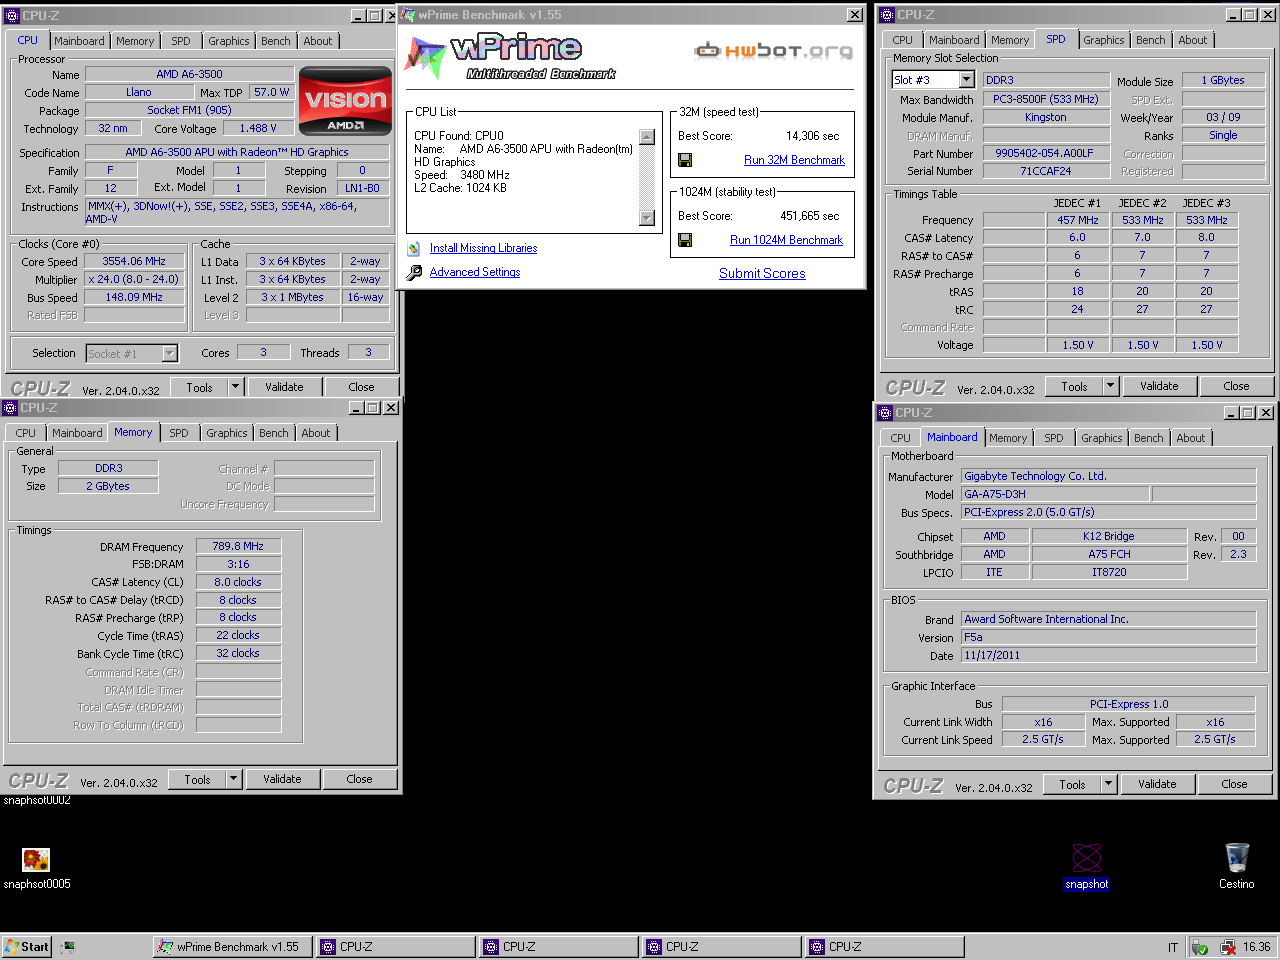Image resolution: width=1280 pixels, height=960 pixels.
Task: Open the Graphics tab in the Mainboard window
Action: point(1101,438)
